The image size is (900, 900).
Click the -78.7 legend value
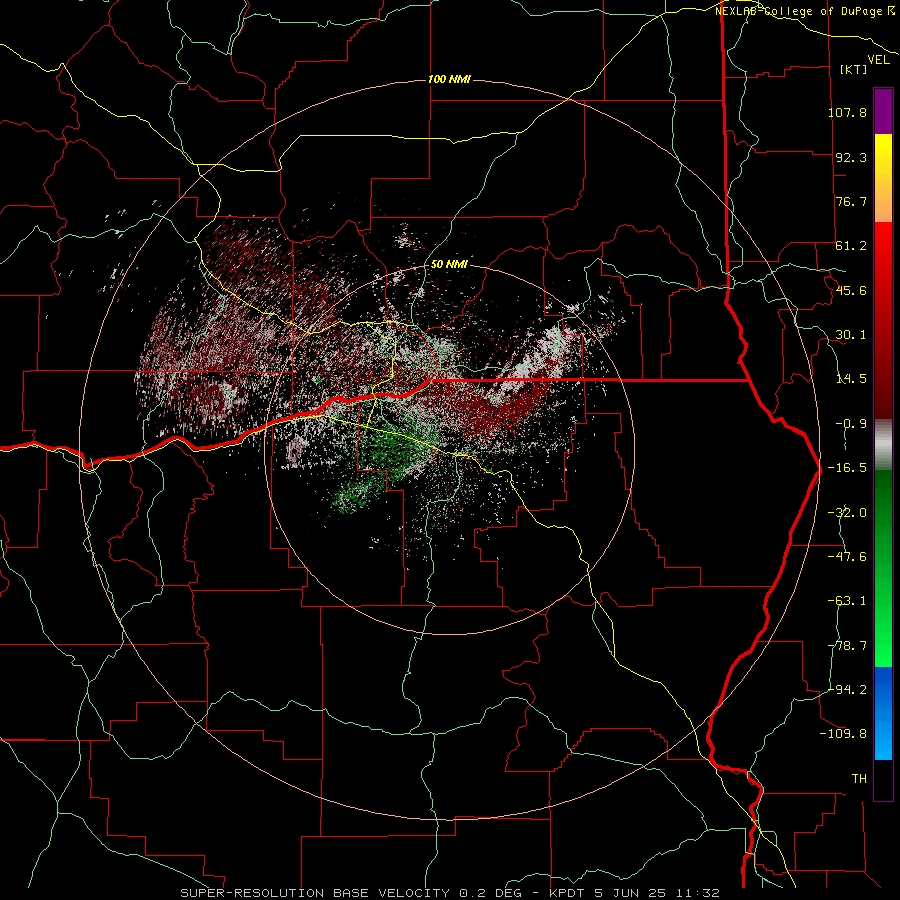click(847, 646)
